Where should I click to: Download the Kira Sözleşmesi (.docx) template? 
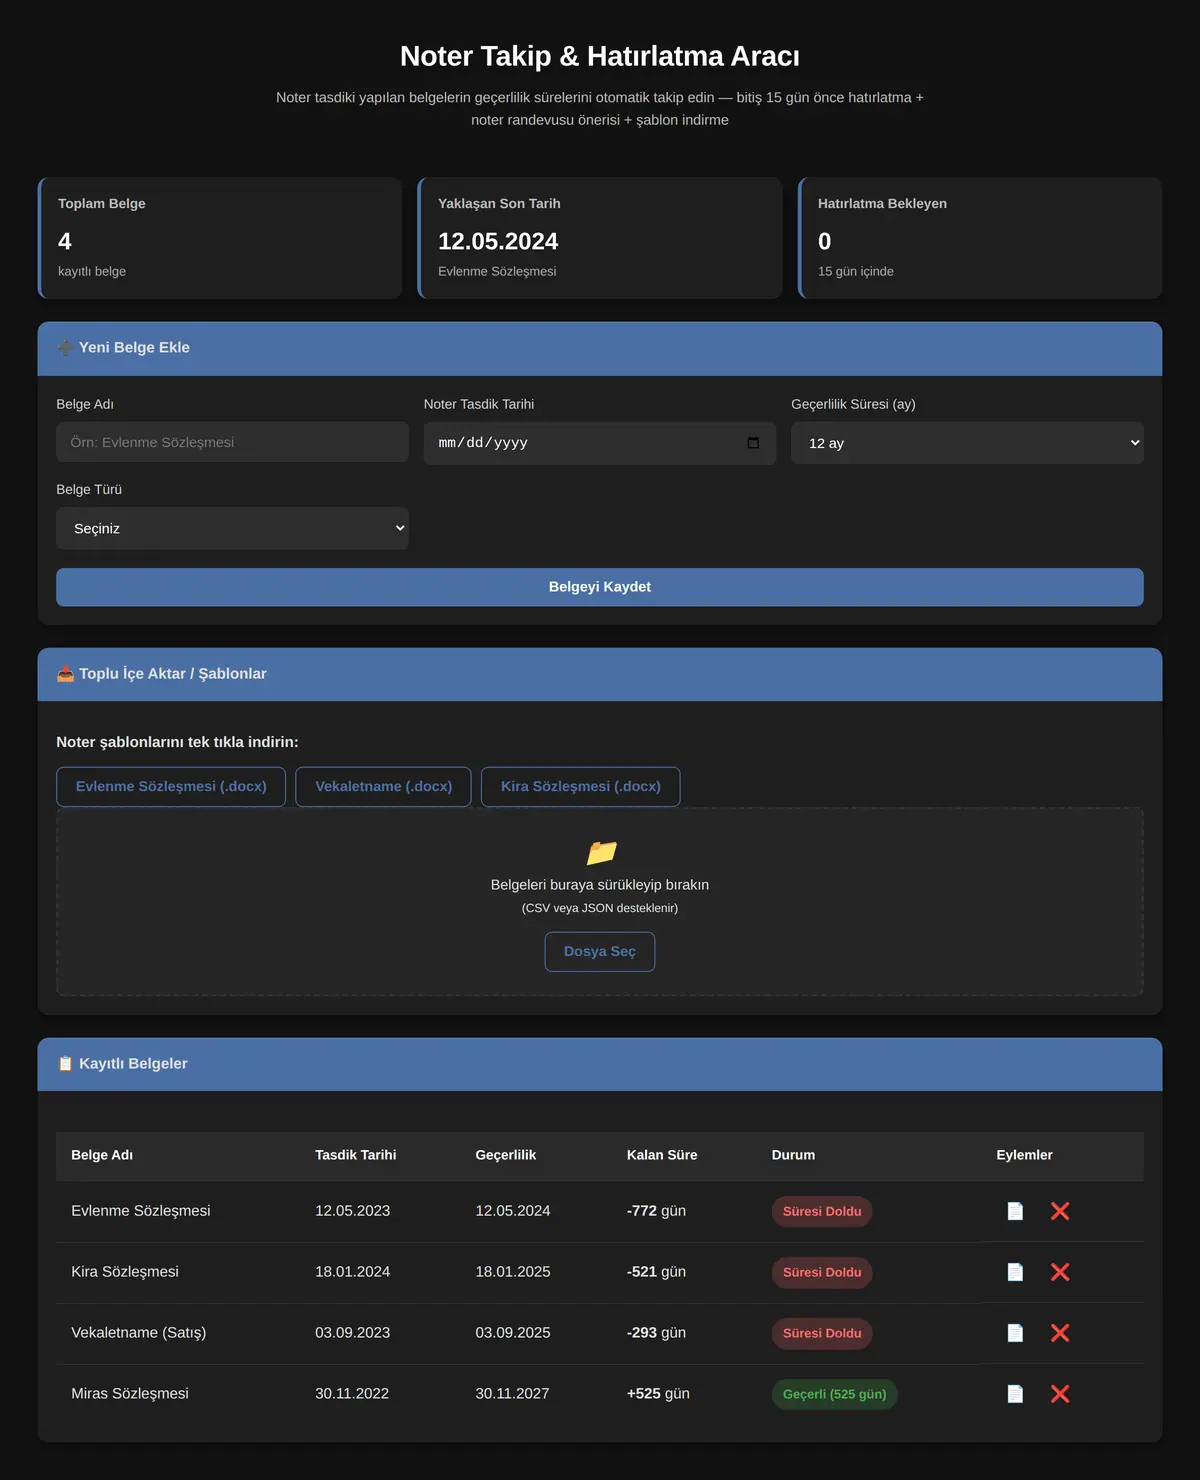pyautogui.click(x=581, y=787)
